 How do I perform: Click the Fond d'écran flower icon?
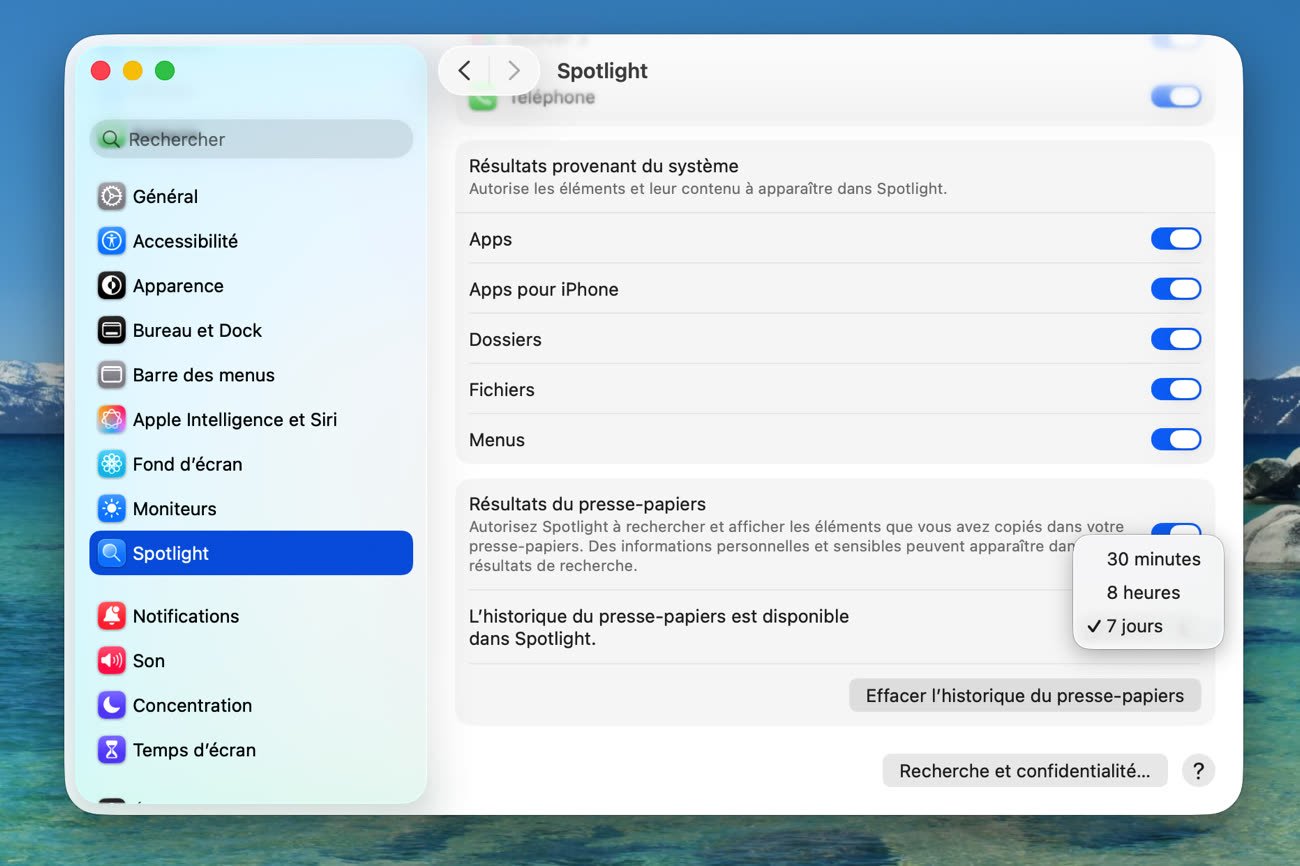[x=111, y=464]
